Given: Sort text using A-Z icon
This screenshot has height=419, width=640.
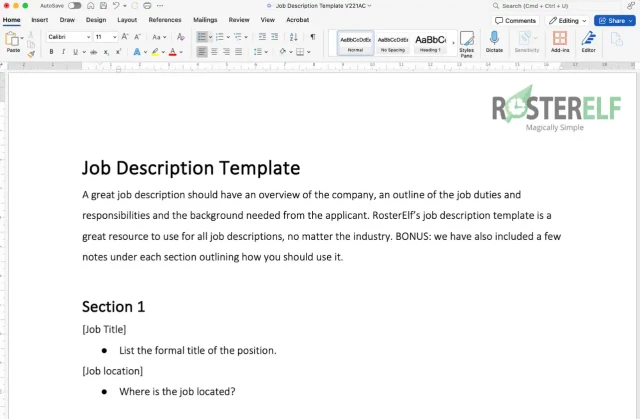Looking at the screenshot, I should coord(293,37).
